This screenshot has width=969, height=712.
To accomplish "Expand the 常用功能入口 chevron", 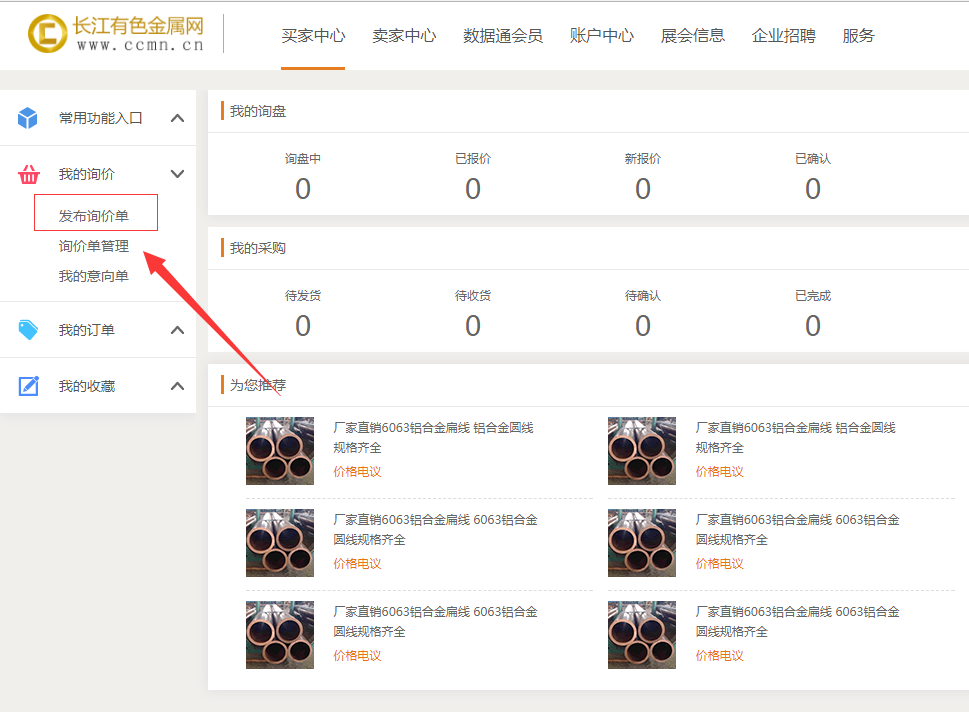I will pyautogui.click(x=177, y=118).
